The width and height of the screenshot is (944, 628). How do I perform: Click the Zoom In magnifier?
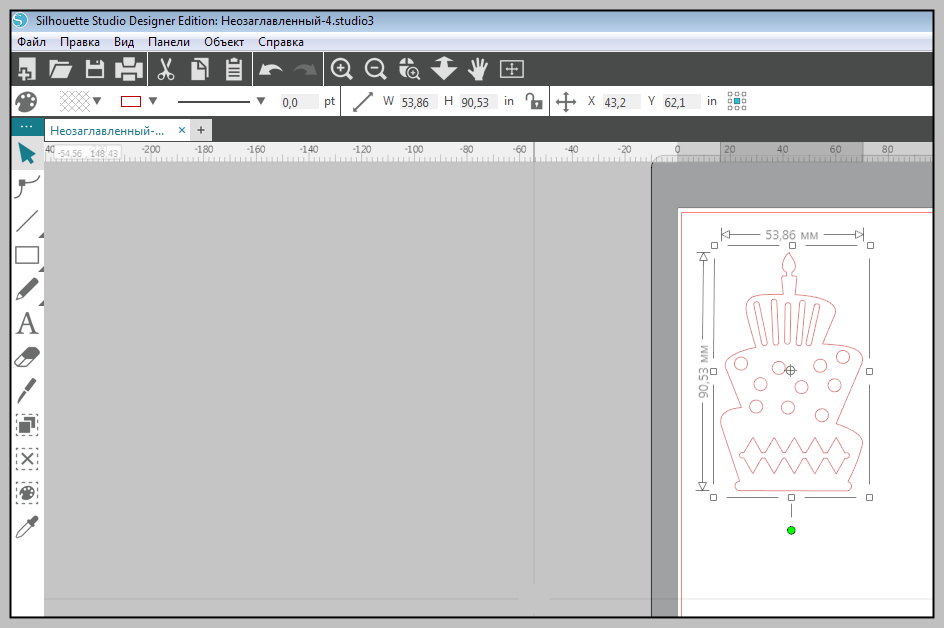click(x=342, y=69)
